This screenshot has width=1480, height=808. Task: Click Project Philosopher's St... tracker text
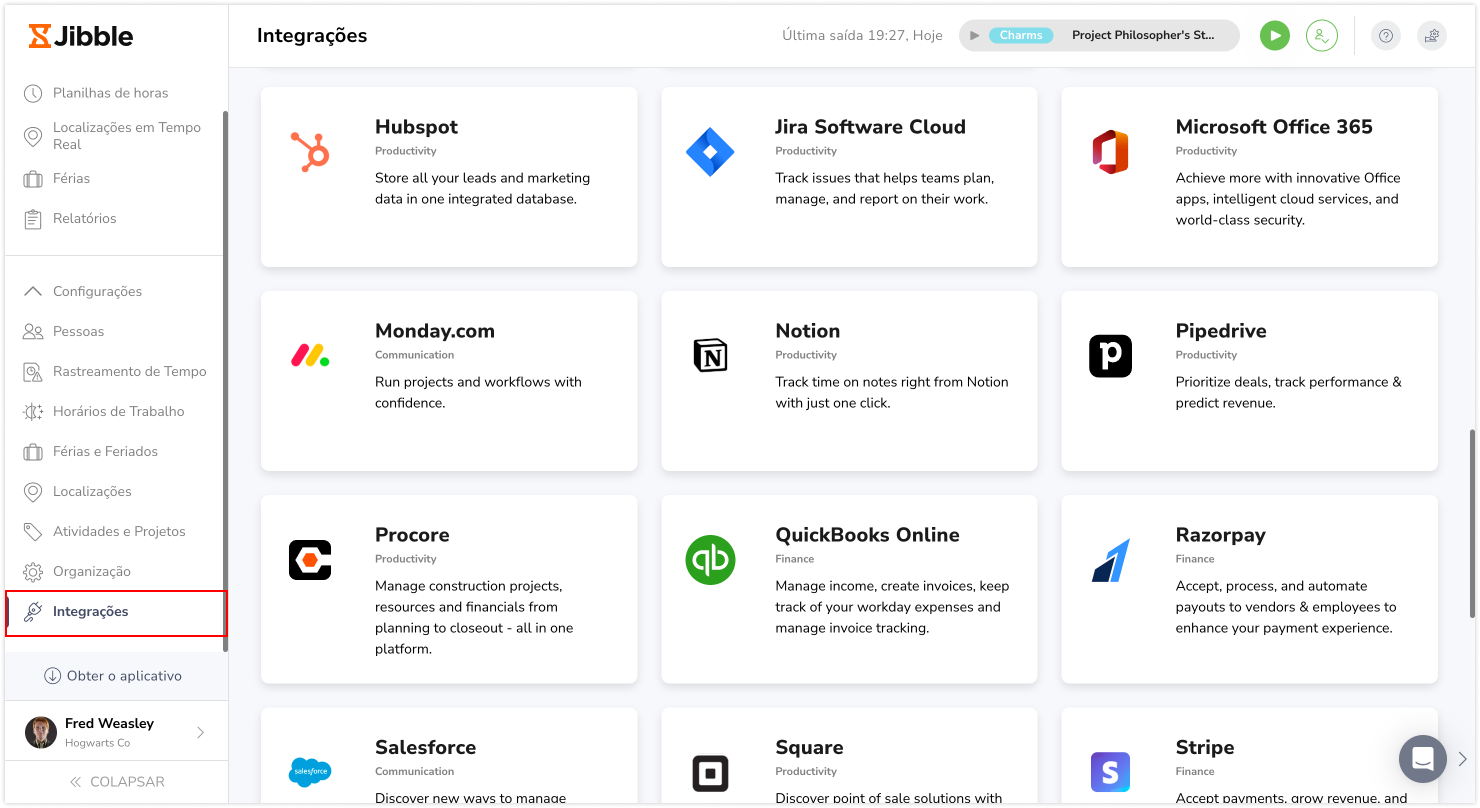(x=1143, y=35)
